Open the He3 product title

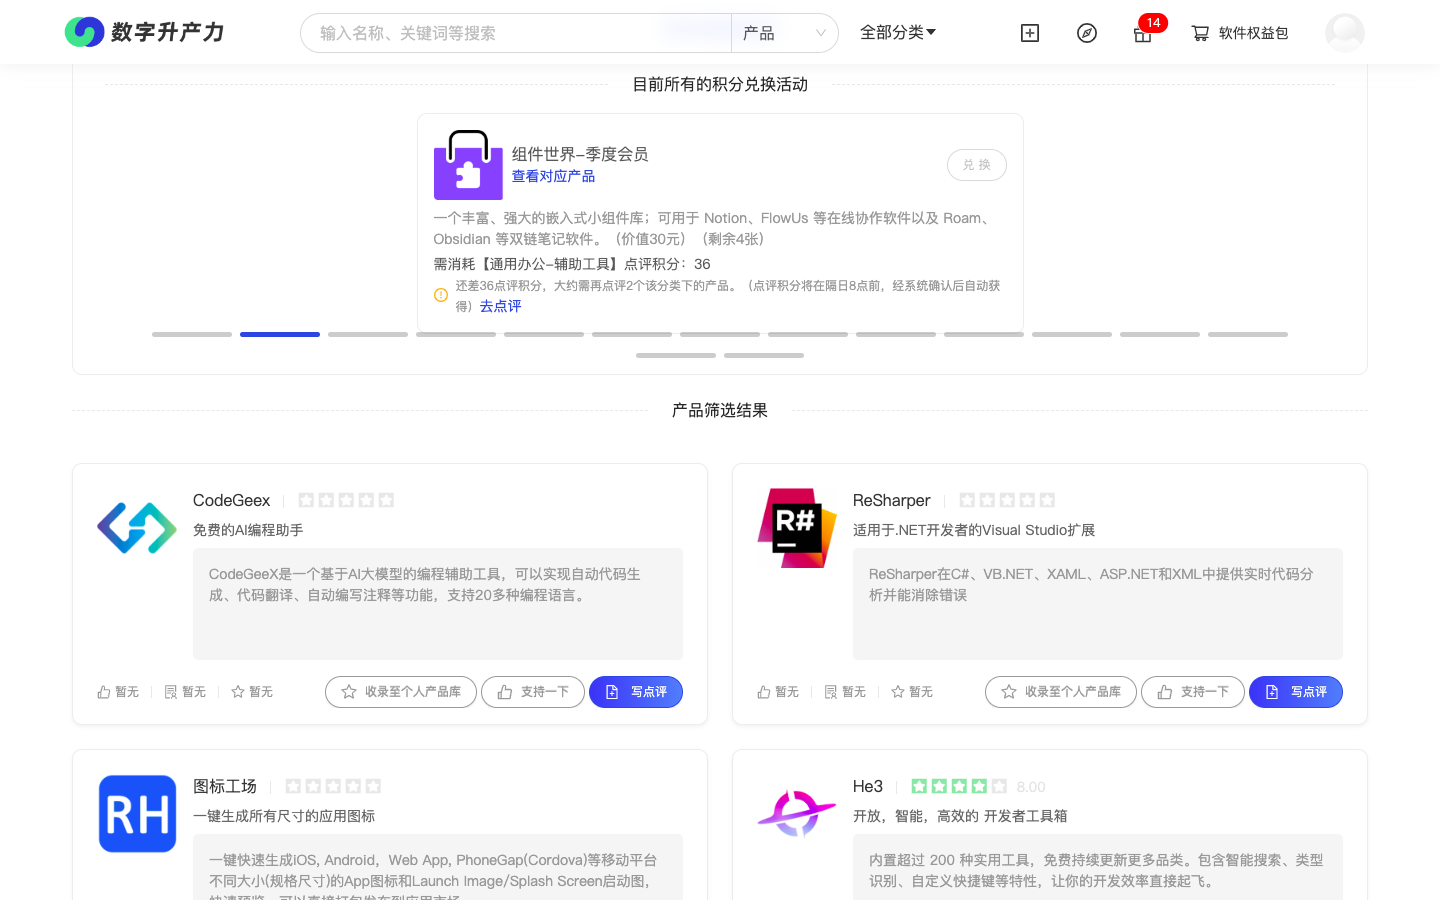tap(868, 786)
